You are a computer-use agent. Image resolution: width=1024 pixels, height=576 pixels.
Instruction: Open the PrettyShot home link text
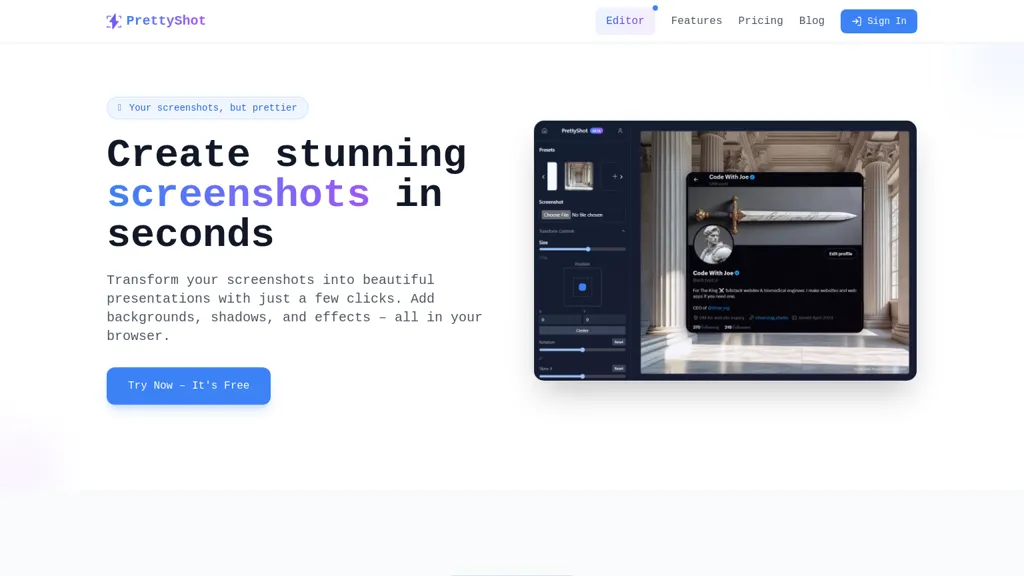[166, 21]
